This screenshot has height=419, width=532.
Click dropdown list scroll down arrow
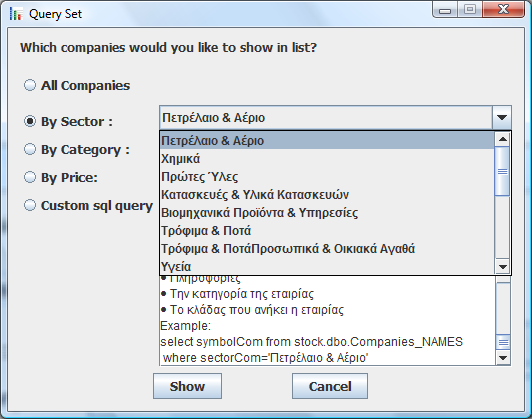pos(502,267)
